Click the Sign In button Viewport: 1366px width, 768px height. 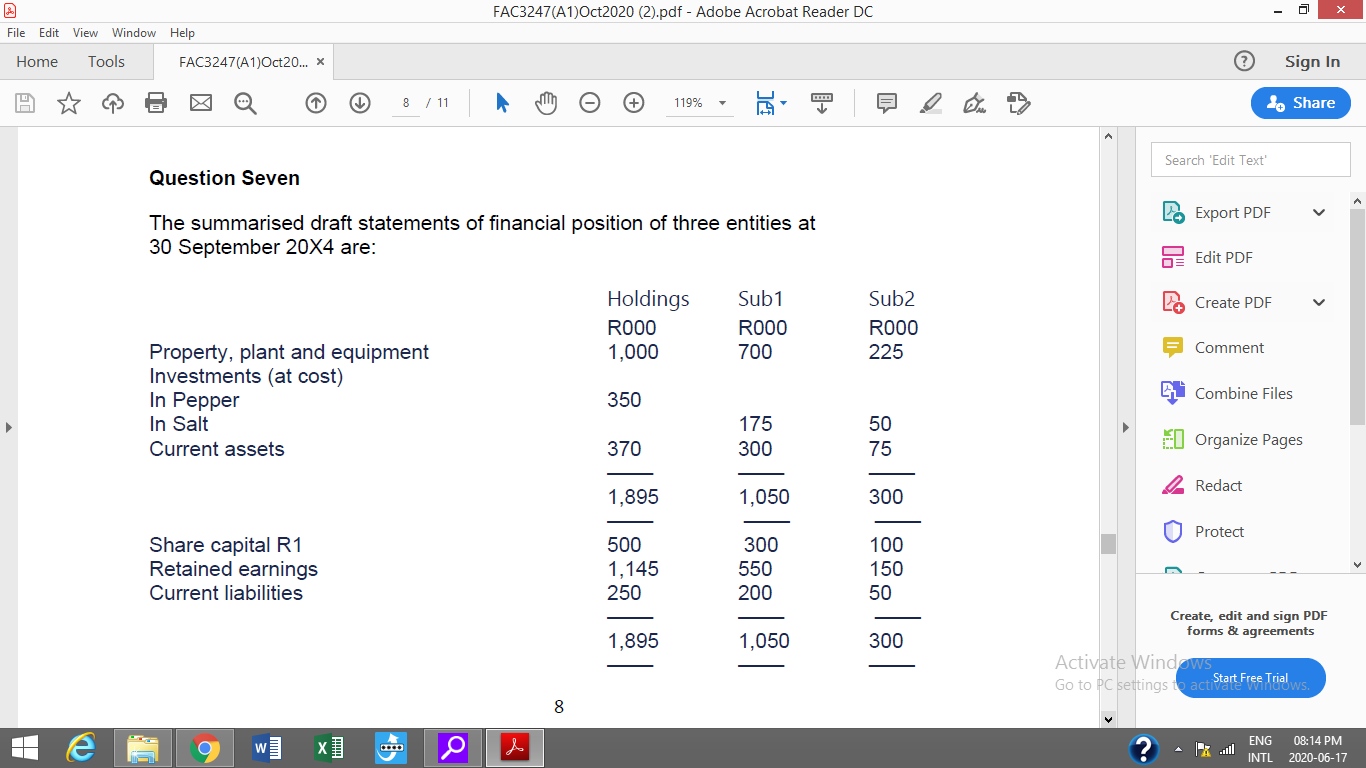pos(1311,61)
